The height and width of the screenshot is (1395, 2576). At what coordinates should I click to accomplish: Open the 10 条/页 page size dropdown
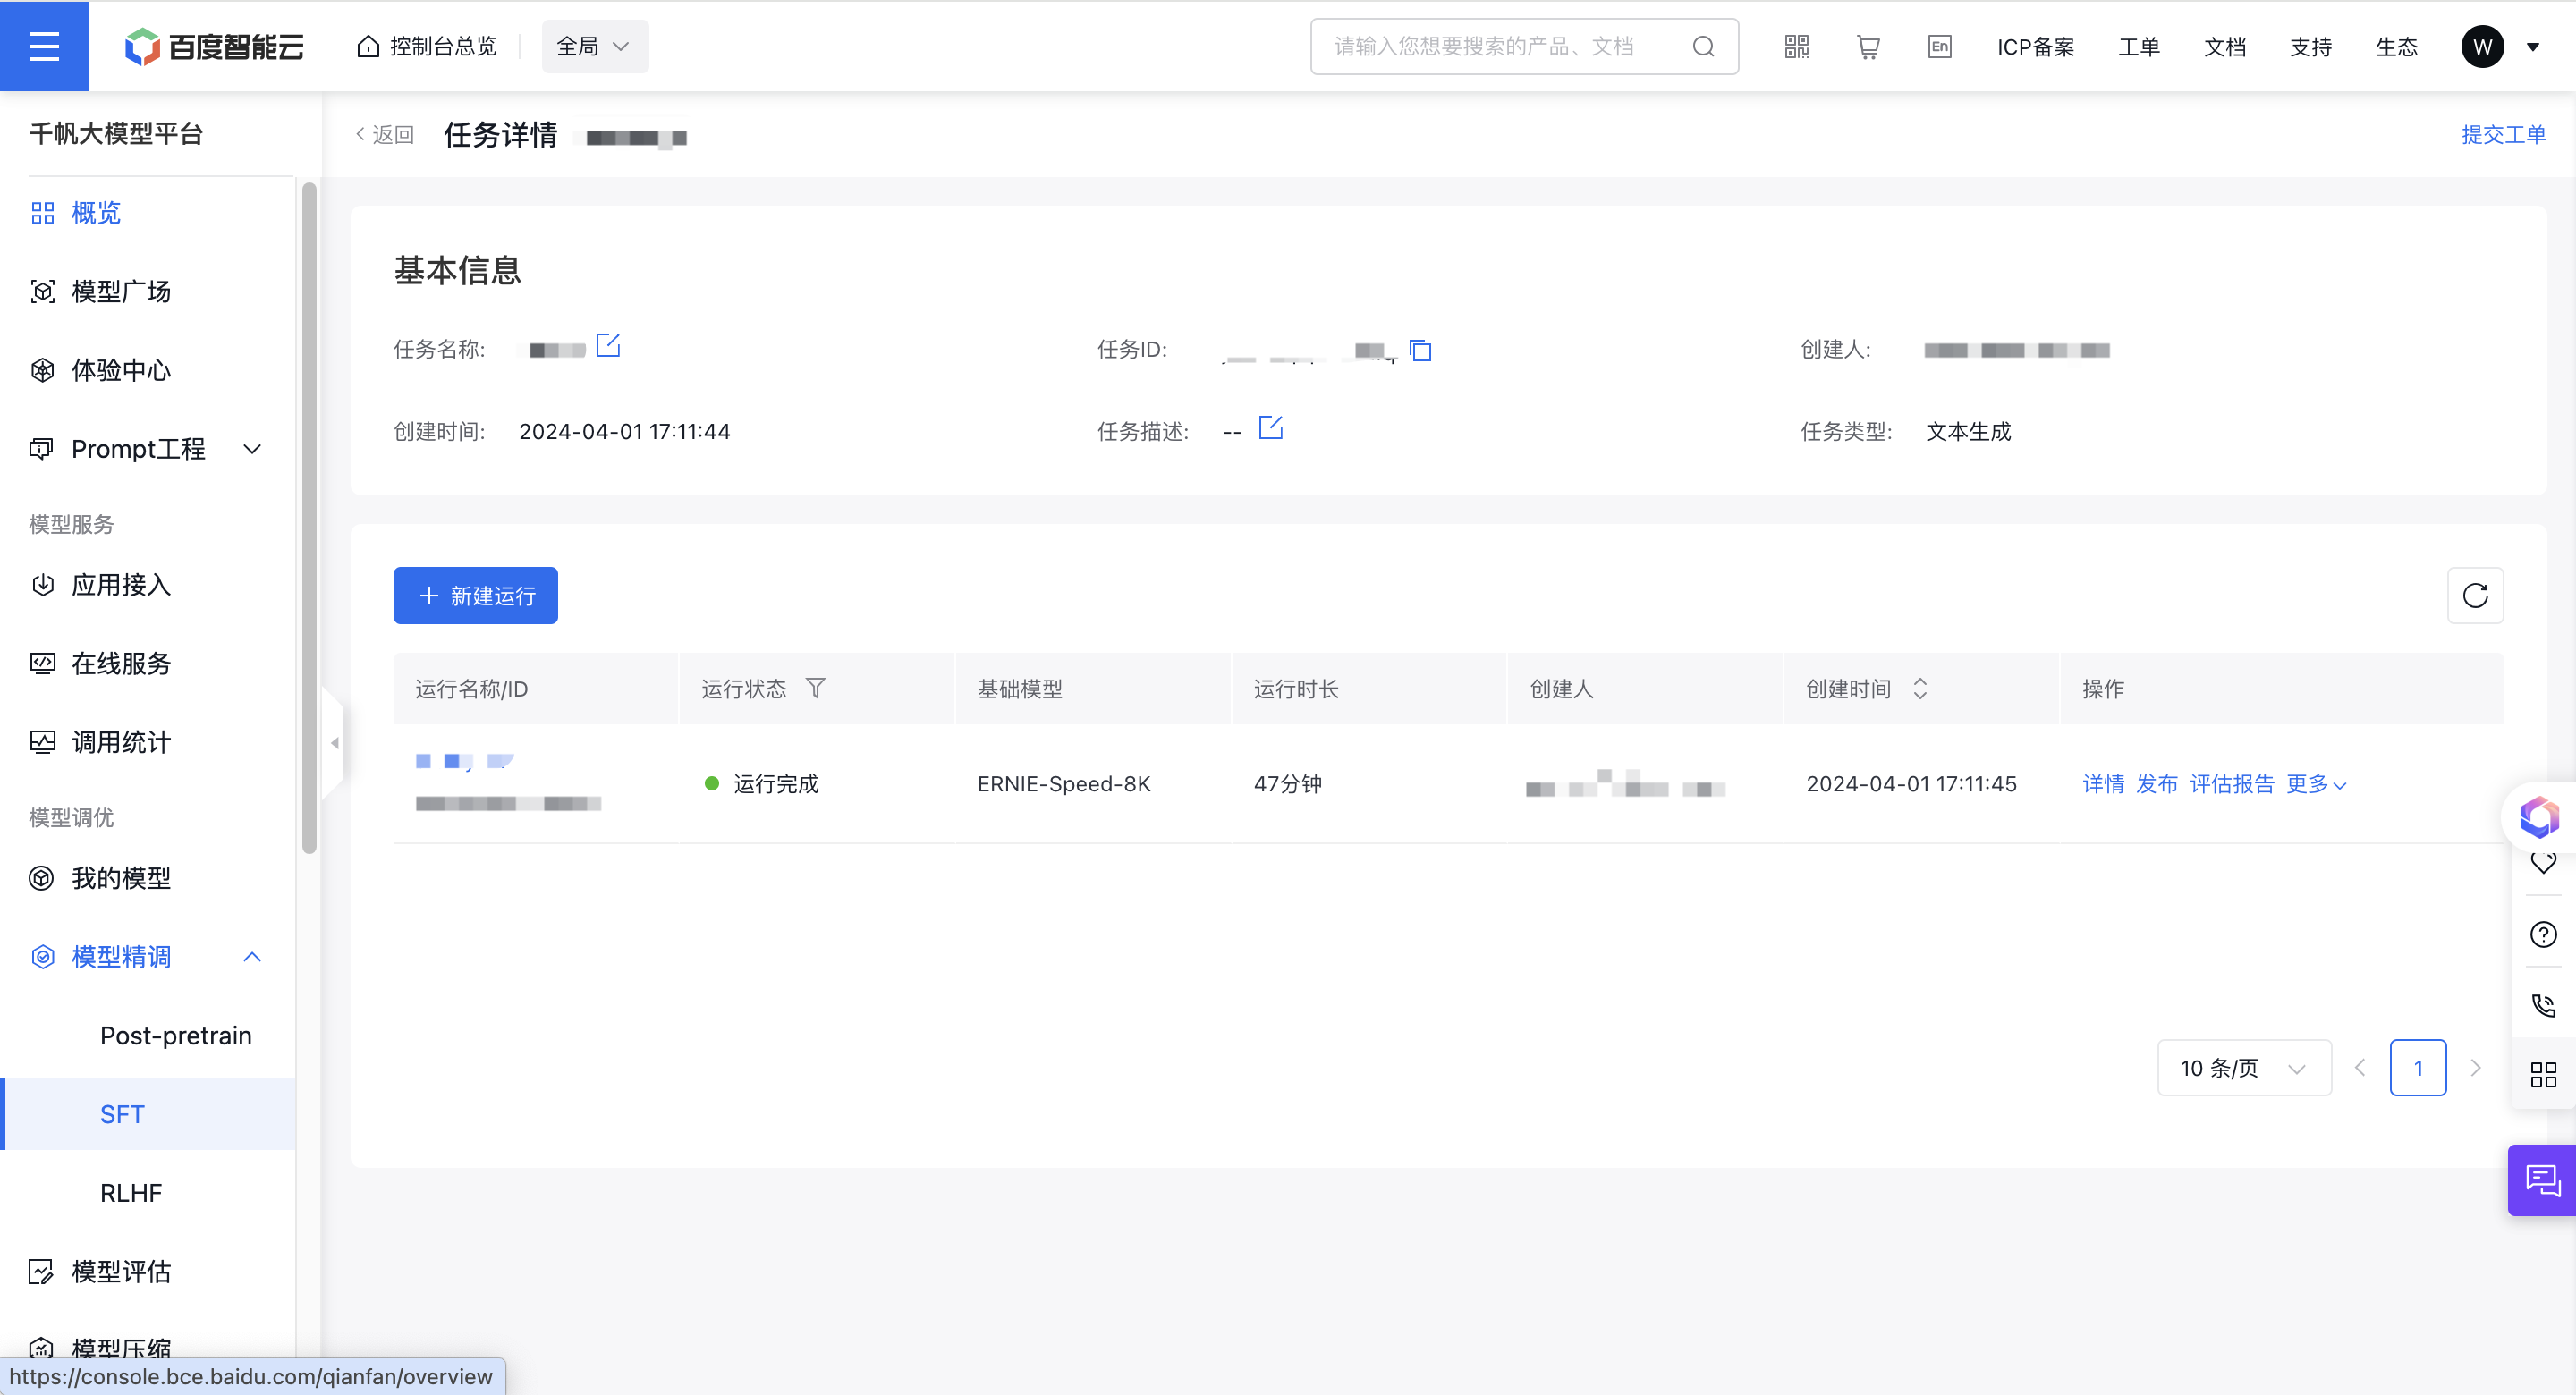click(2244, 1068)
